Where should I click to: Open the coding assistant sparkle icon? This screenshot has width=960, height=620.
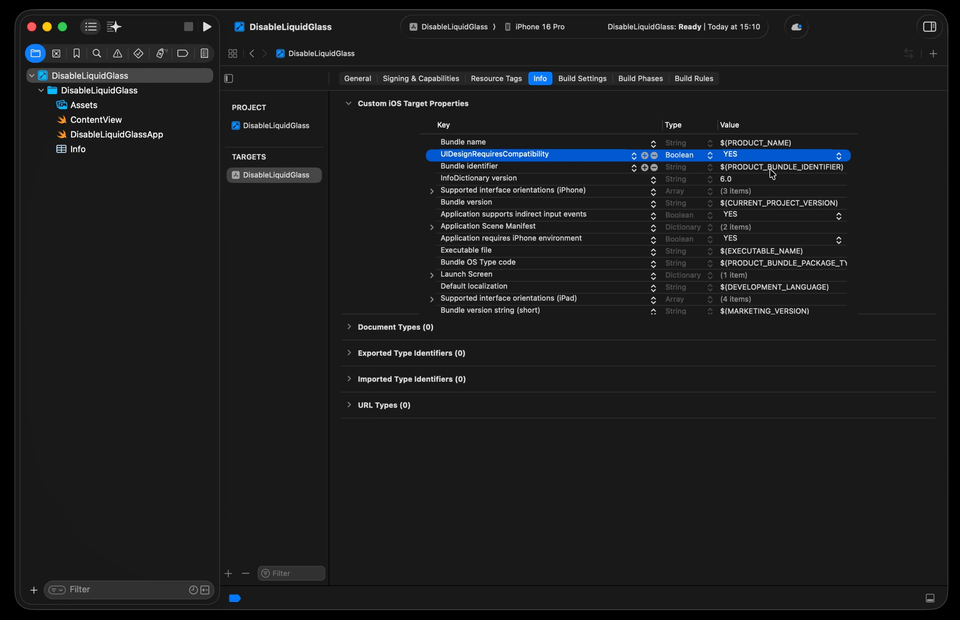[114, 26]
